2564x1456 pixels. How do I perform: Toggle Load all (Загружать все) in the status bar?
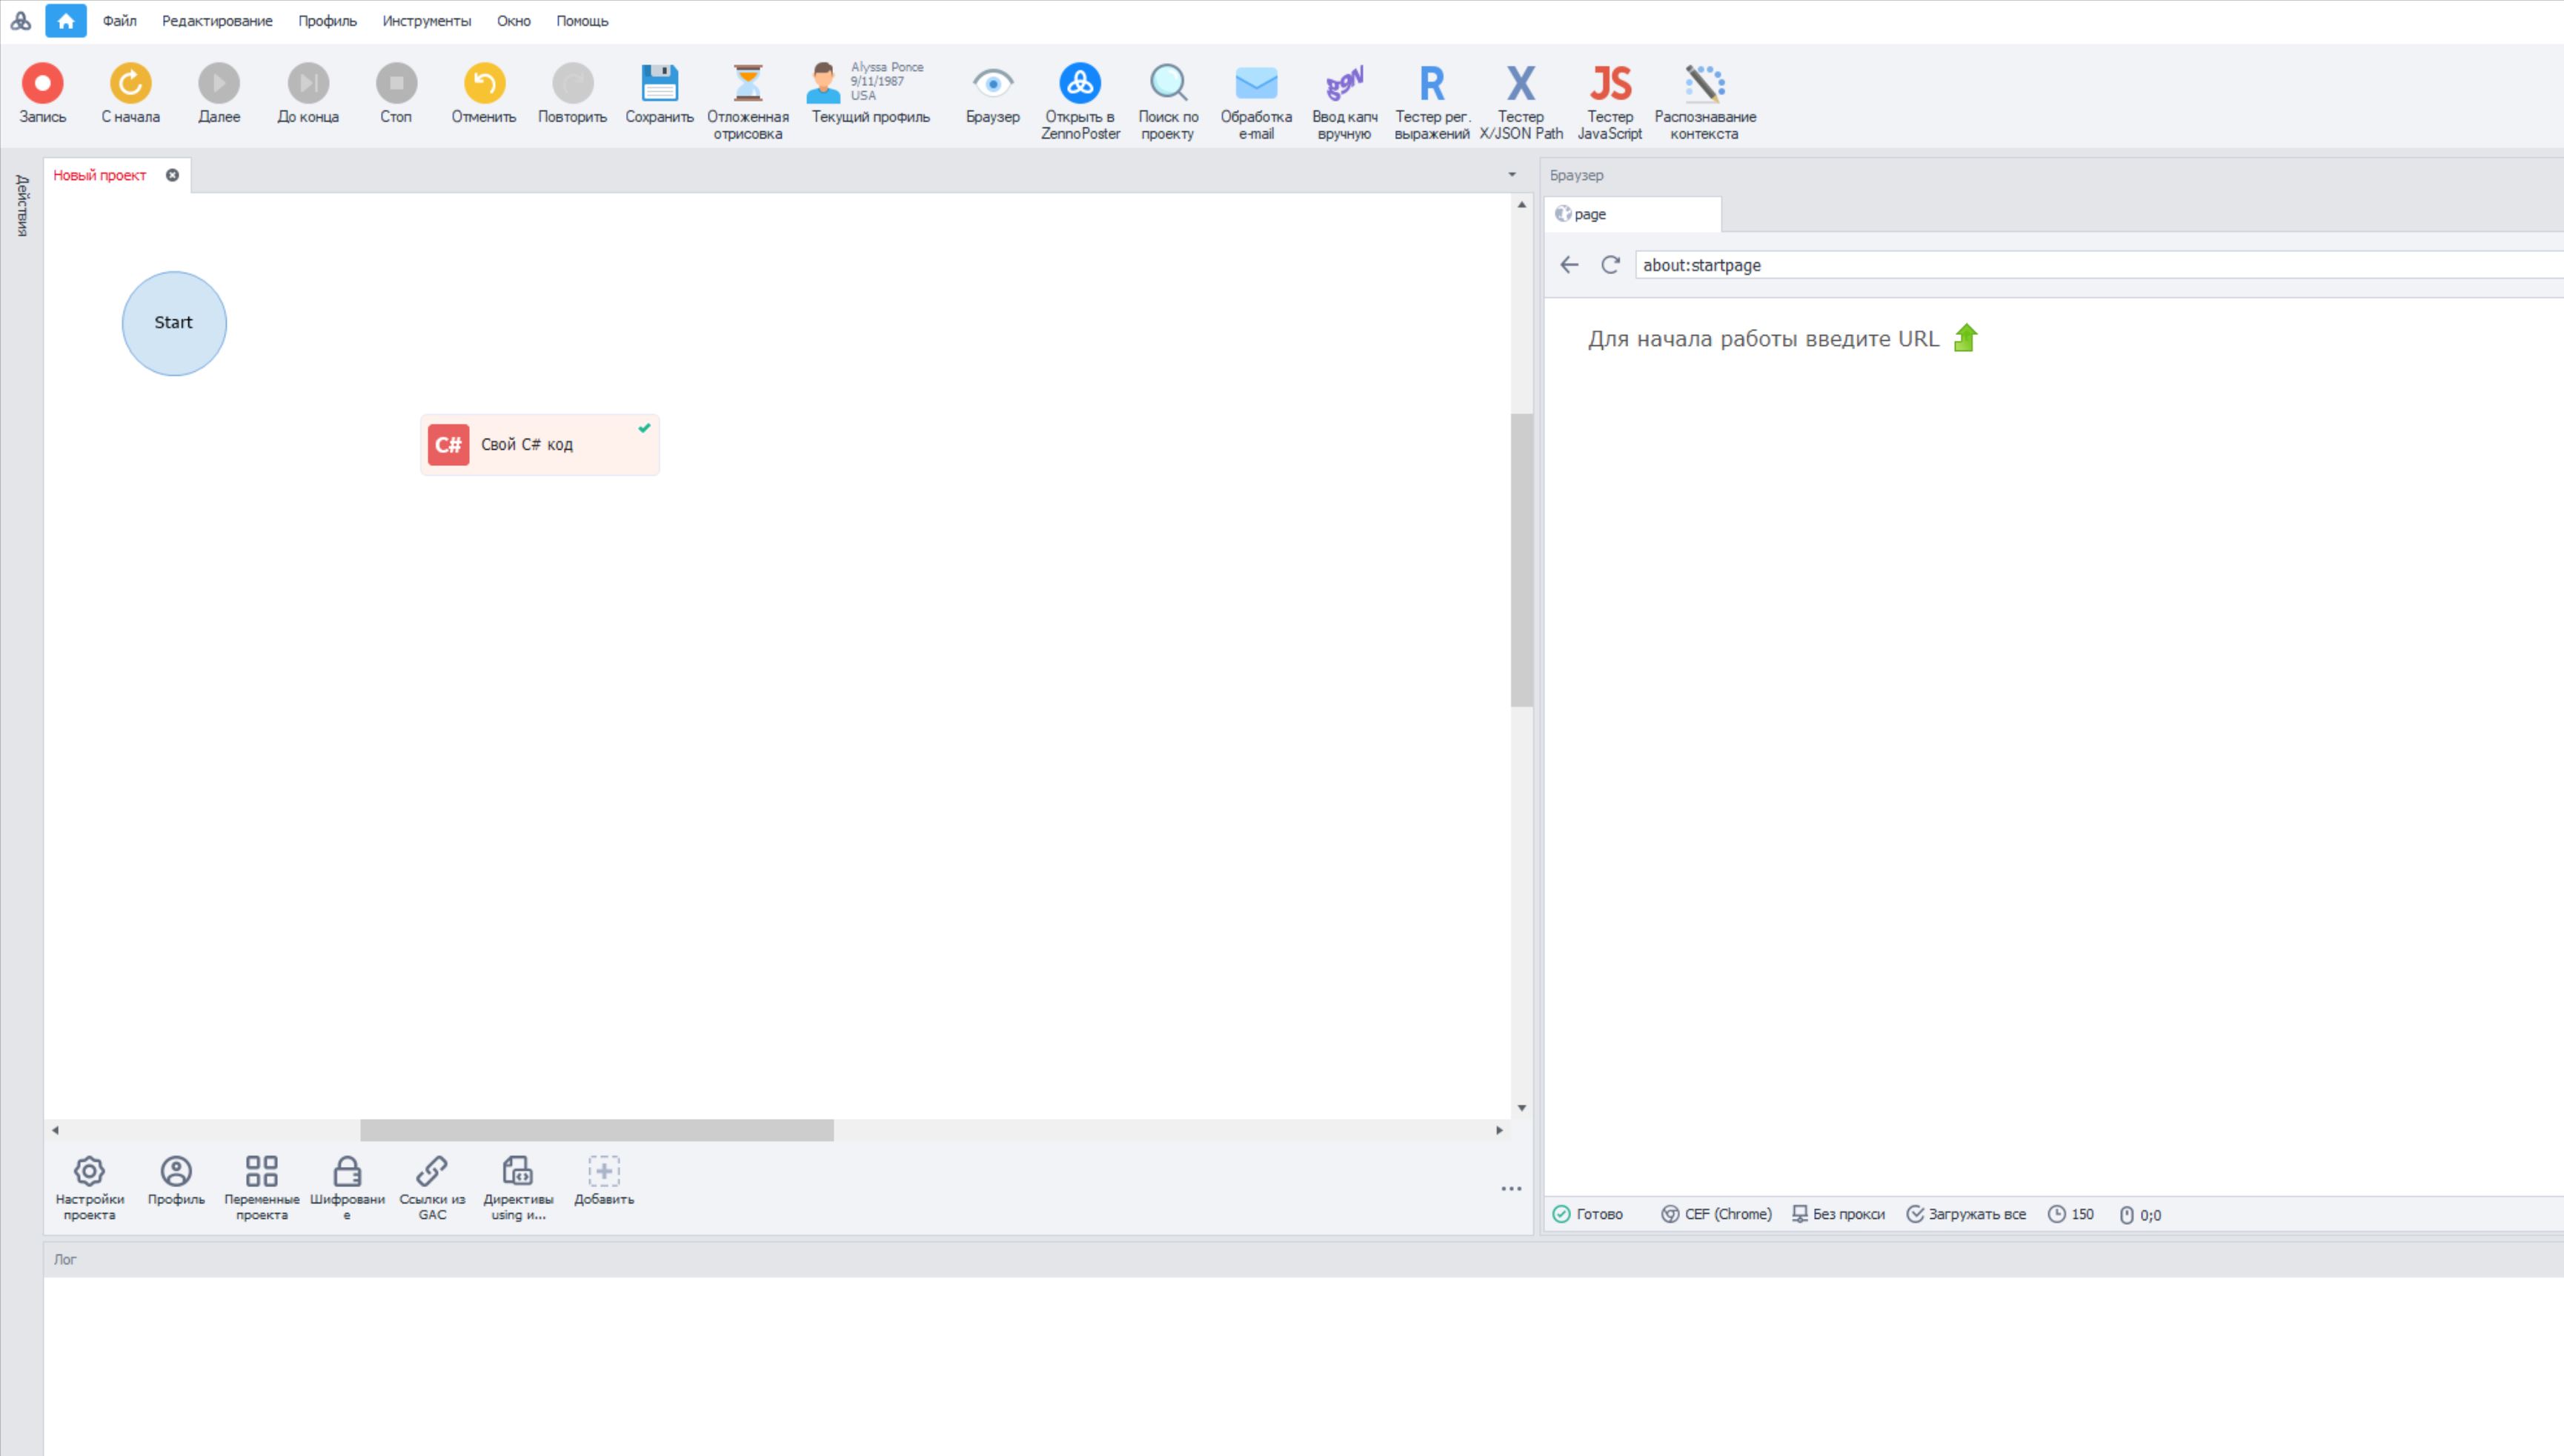pyautogui.click(x=1966, y=1214)
